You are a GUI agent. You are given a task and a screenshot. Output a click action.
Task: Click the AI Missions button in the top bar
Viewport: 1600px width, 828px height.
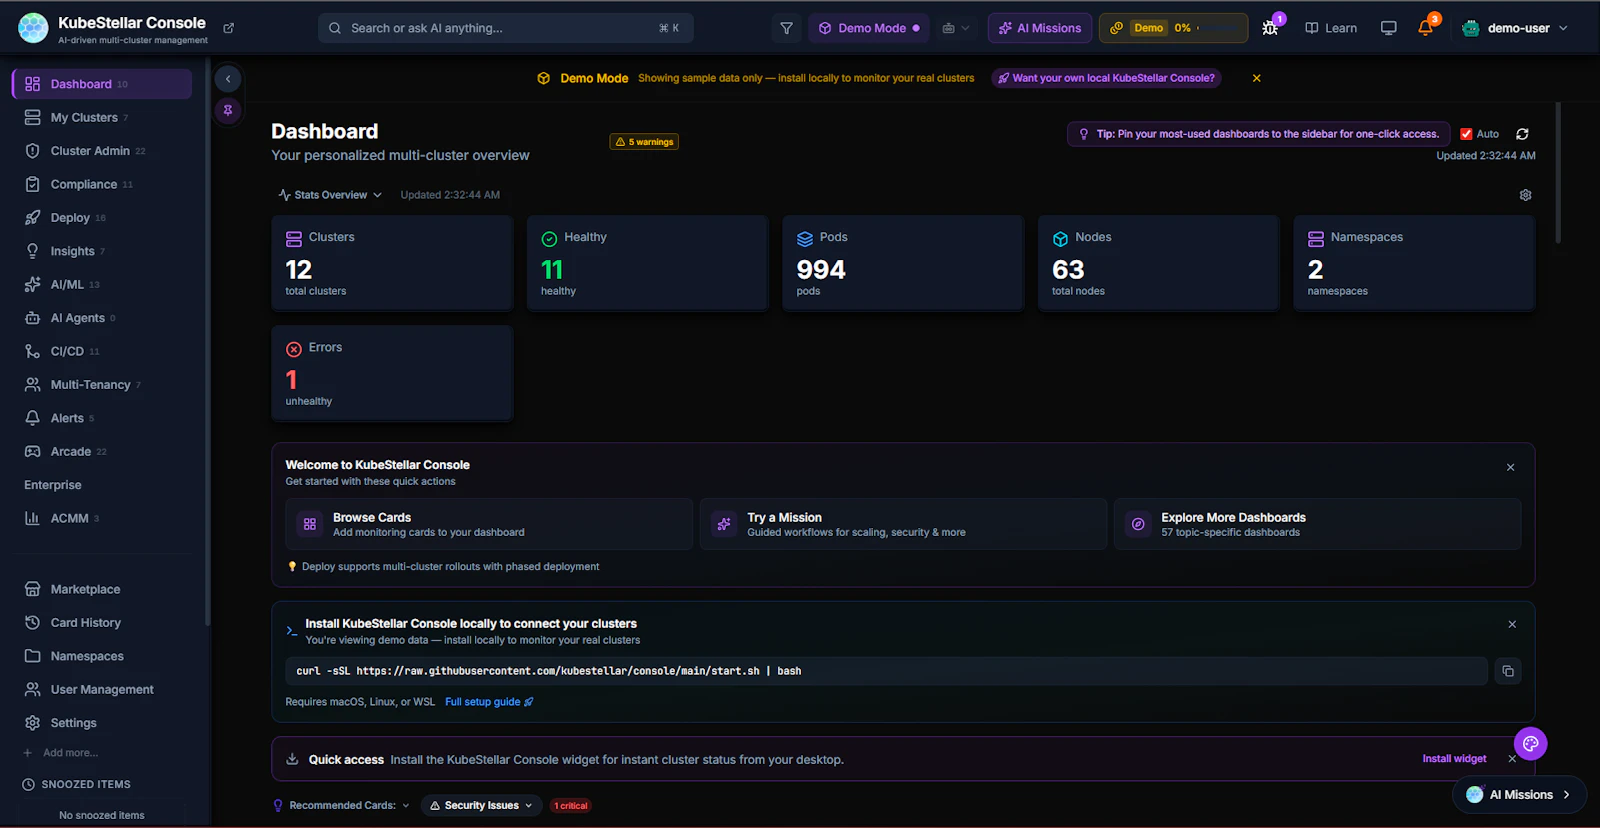point(1039,28)
